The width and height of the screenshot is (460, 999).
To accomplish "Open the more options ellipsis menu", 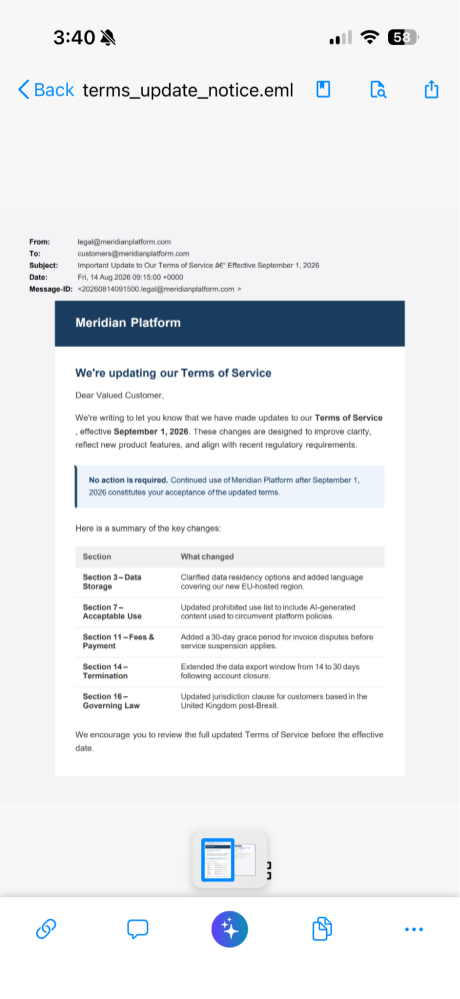I will pos(414,930).
